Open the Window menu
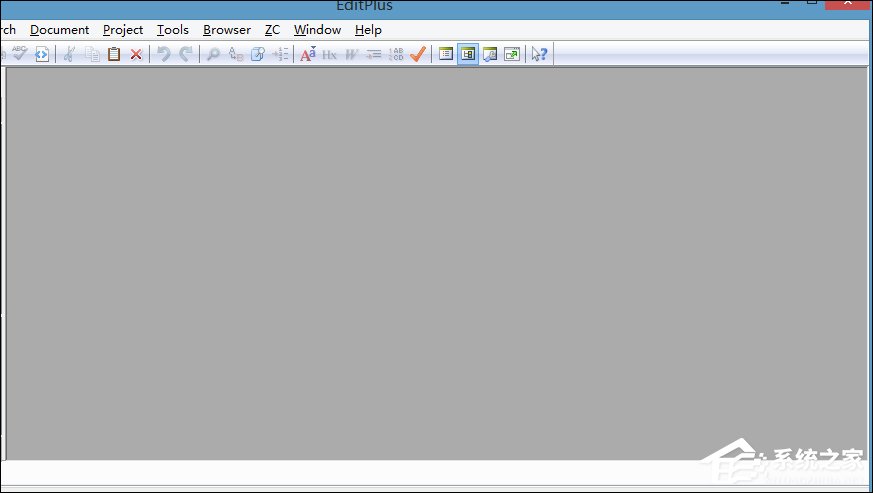Viewport: 873px width, 493px height. click(x=317, y=30)
